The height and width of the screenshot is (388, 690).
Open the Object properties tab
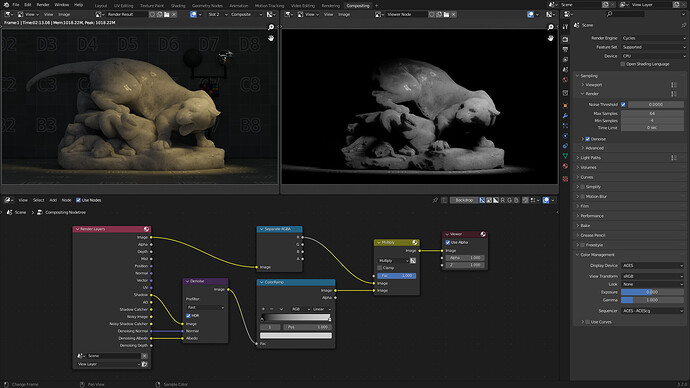click(565, 106)
